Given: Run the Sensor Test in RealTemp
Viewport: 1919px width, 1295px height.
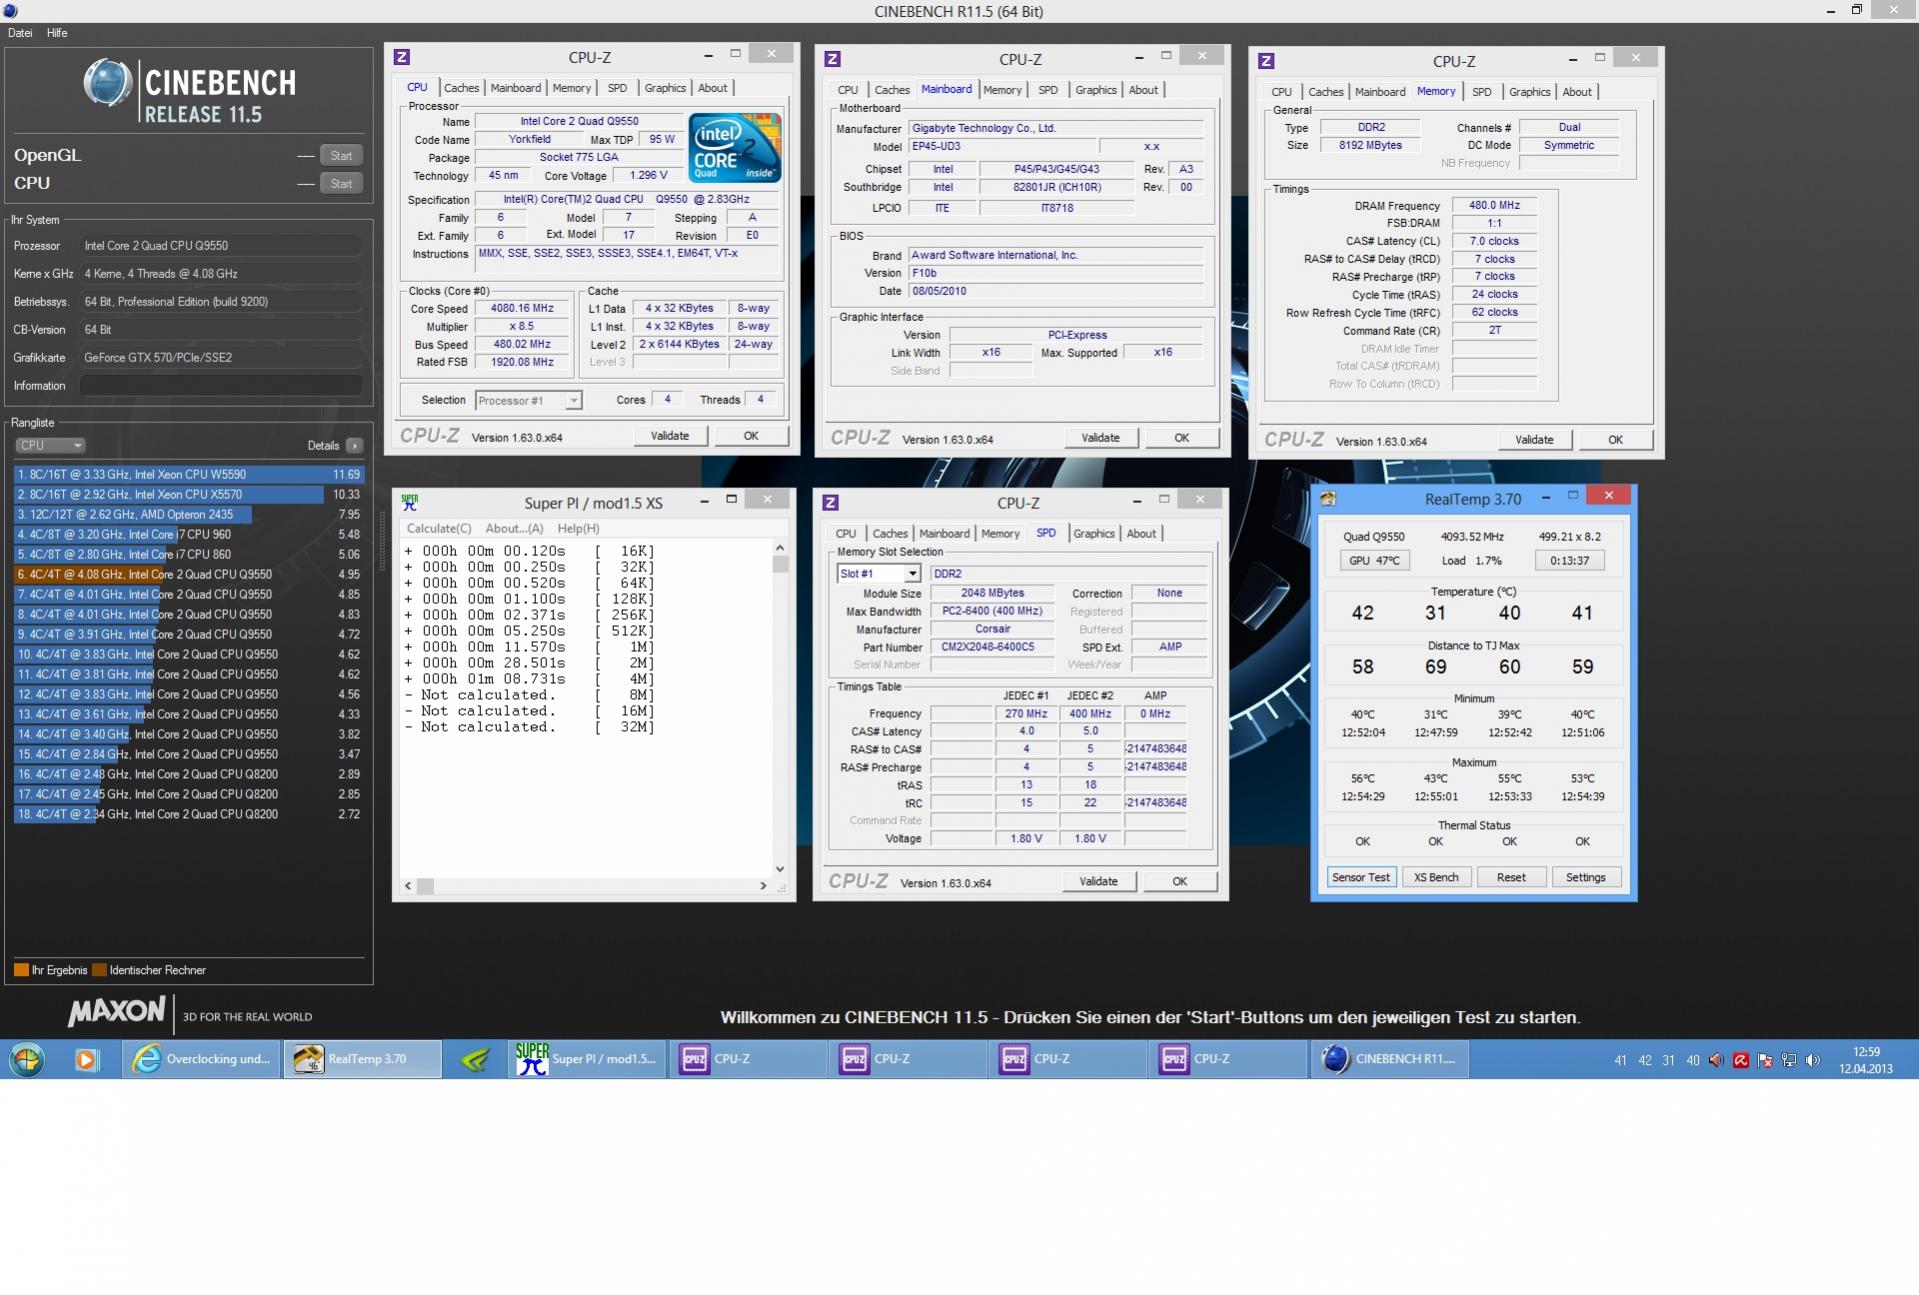Looking at the screenshot, I should 1361,877.
